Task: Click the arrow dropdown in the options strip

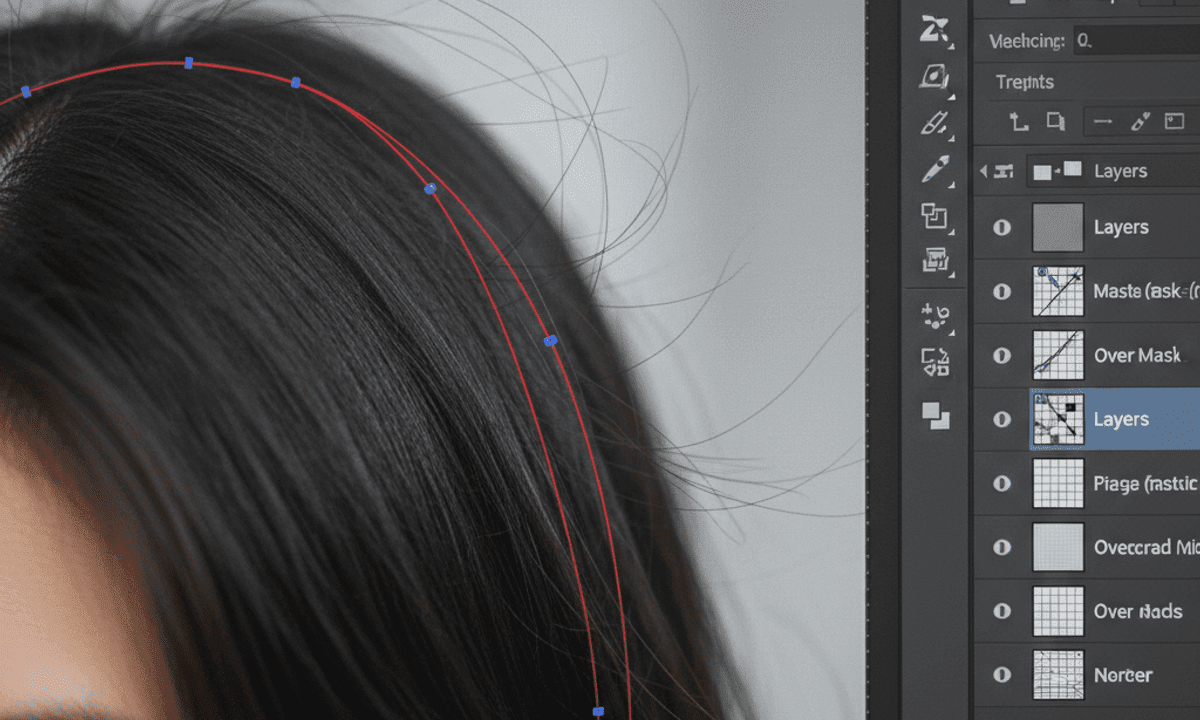Action: [1103, 121]
